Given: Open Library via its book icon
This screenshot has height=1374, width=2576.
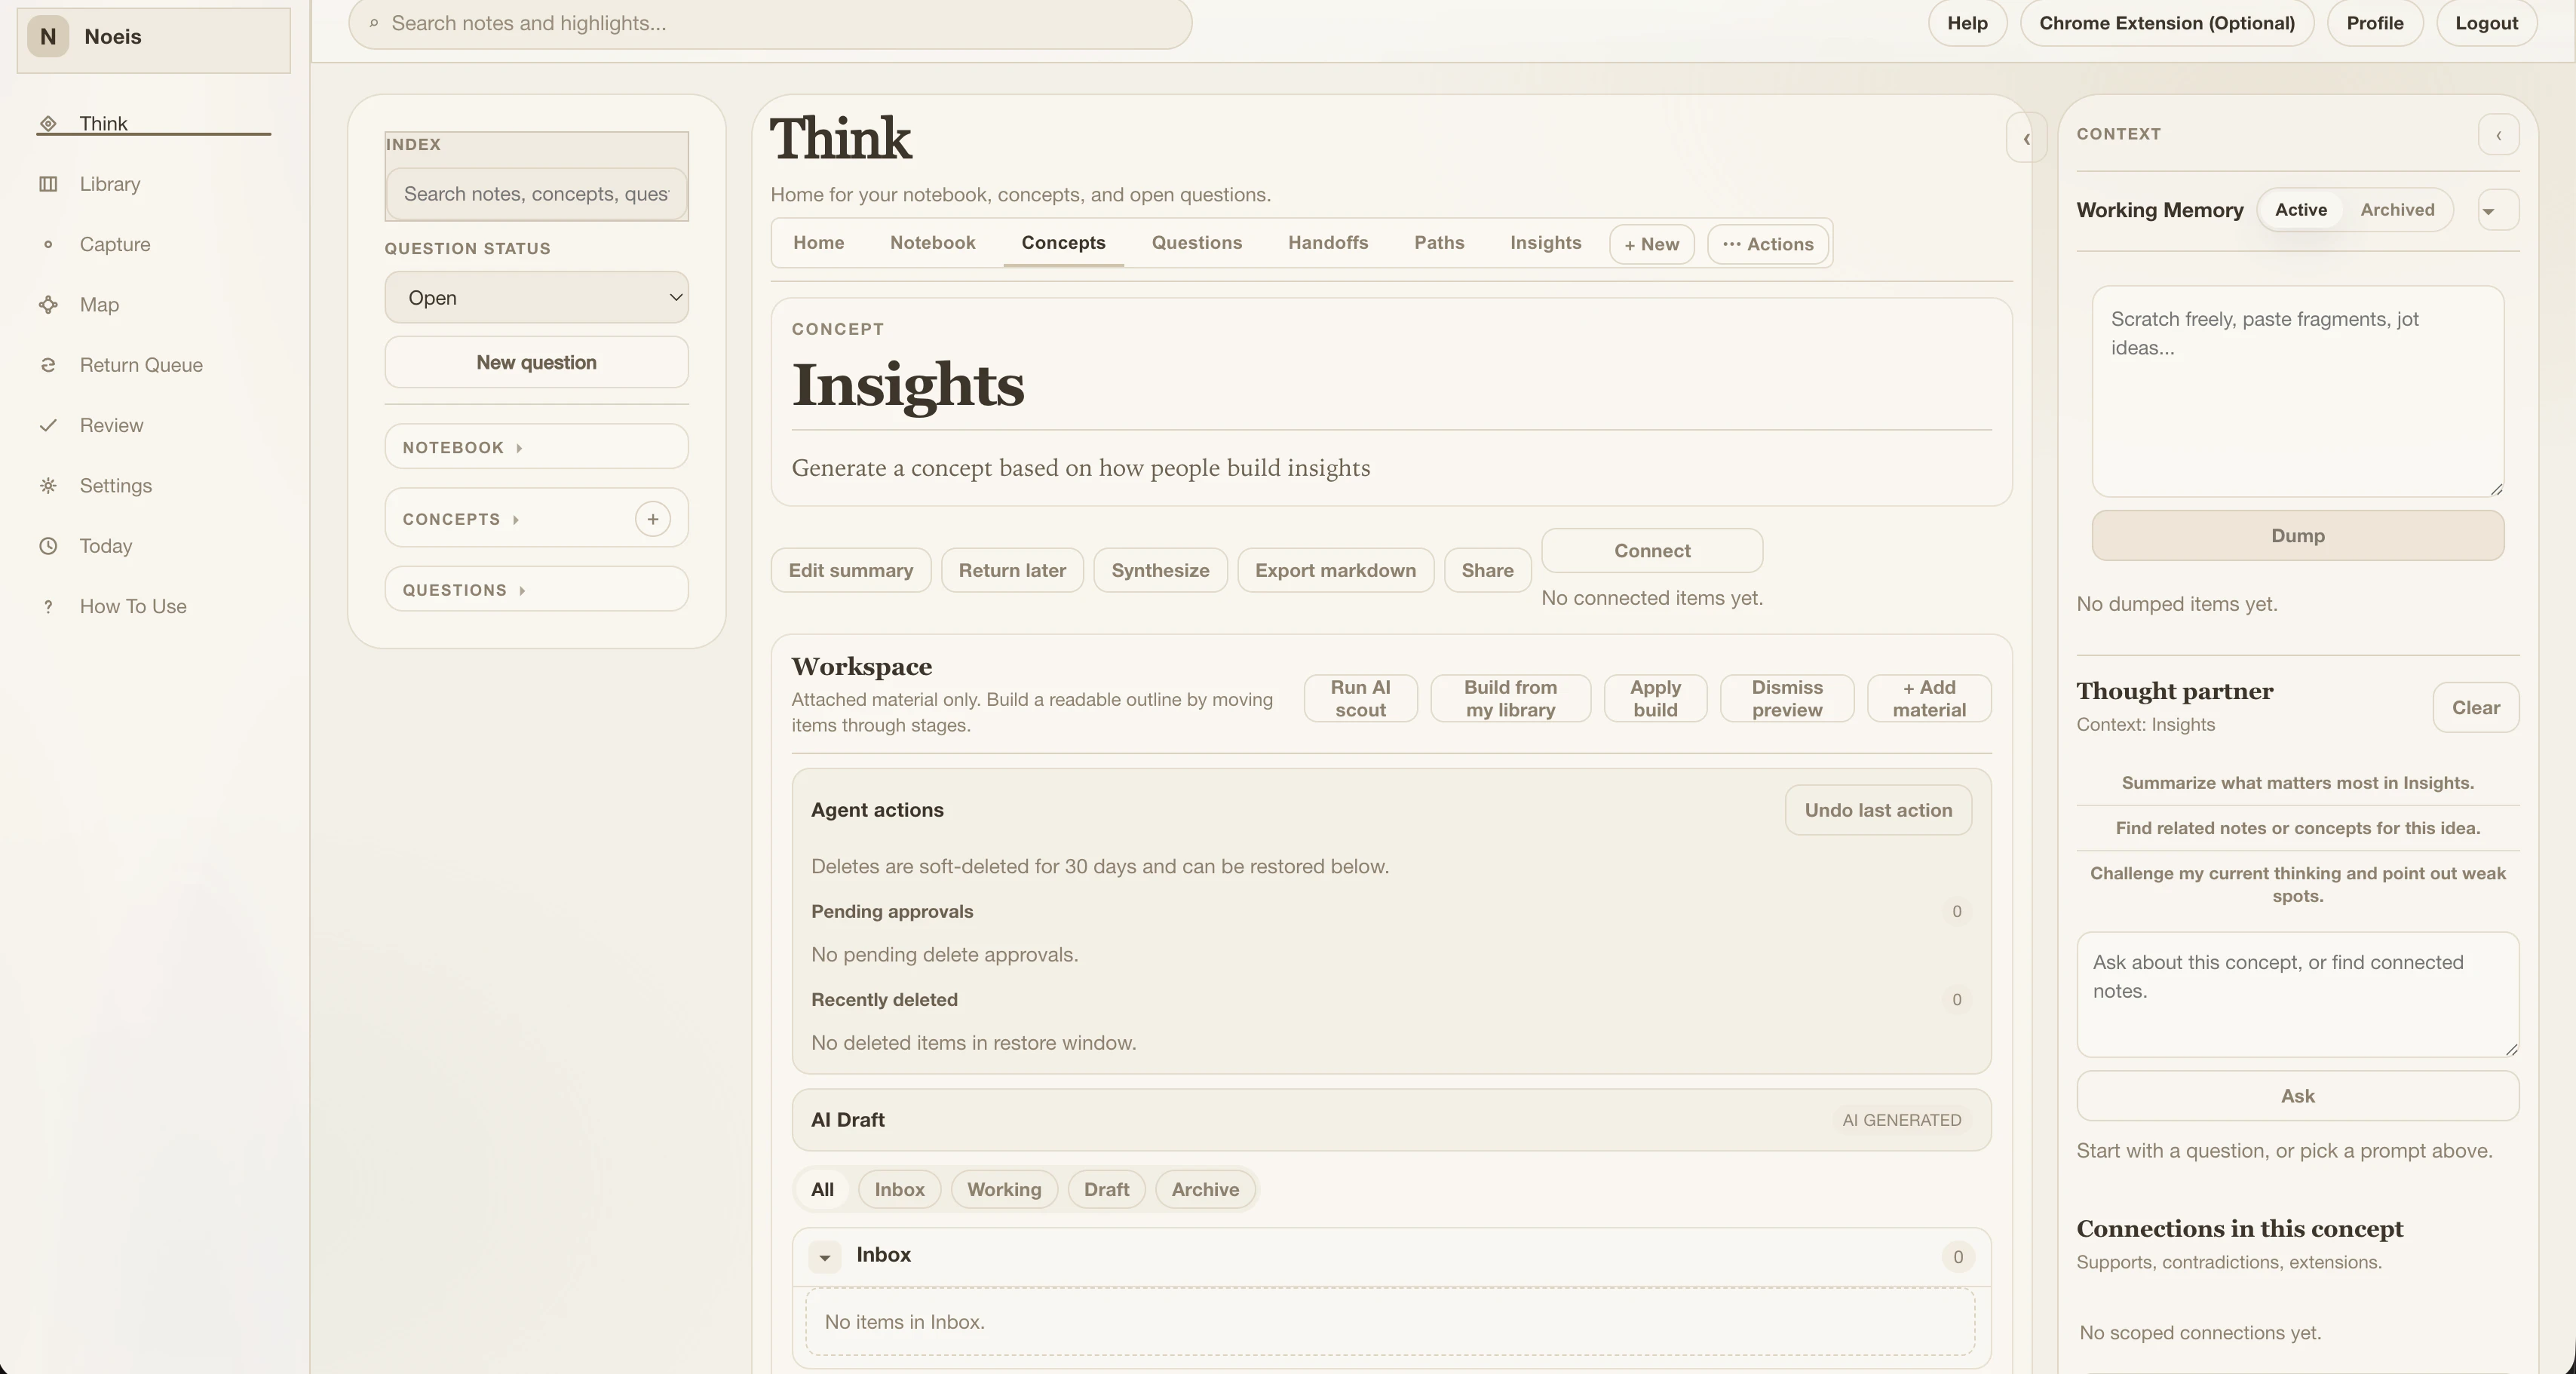Looking at the screenshot, I should pyautogui.click(x=48, y=184).
